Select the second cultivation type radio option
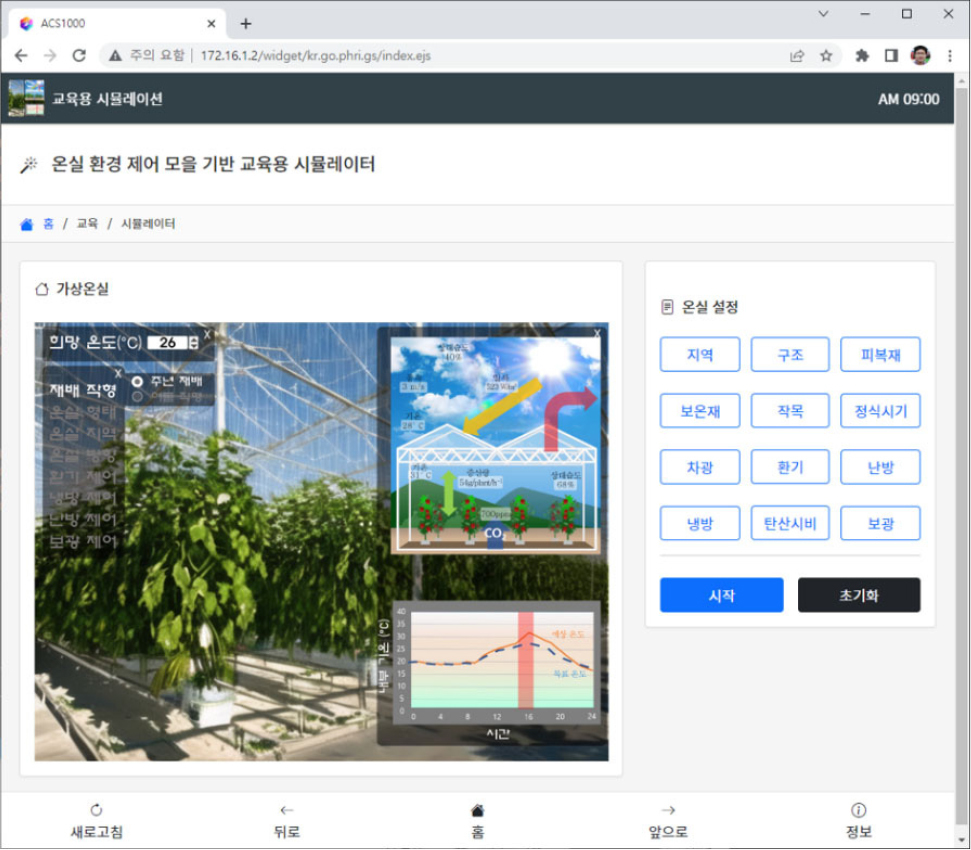This screenshot has height=850, width=971. pos(137,395)
